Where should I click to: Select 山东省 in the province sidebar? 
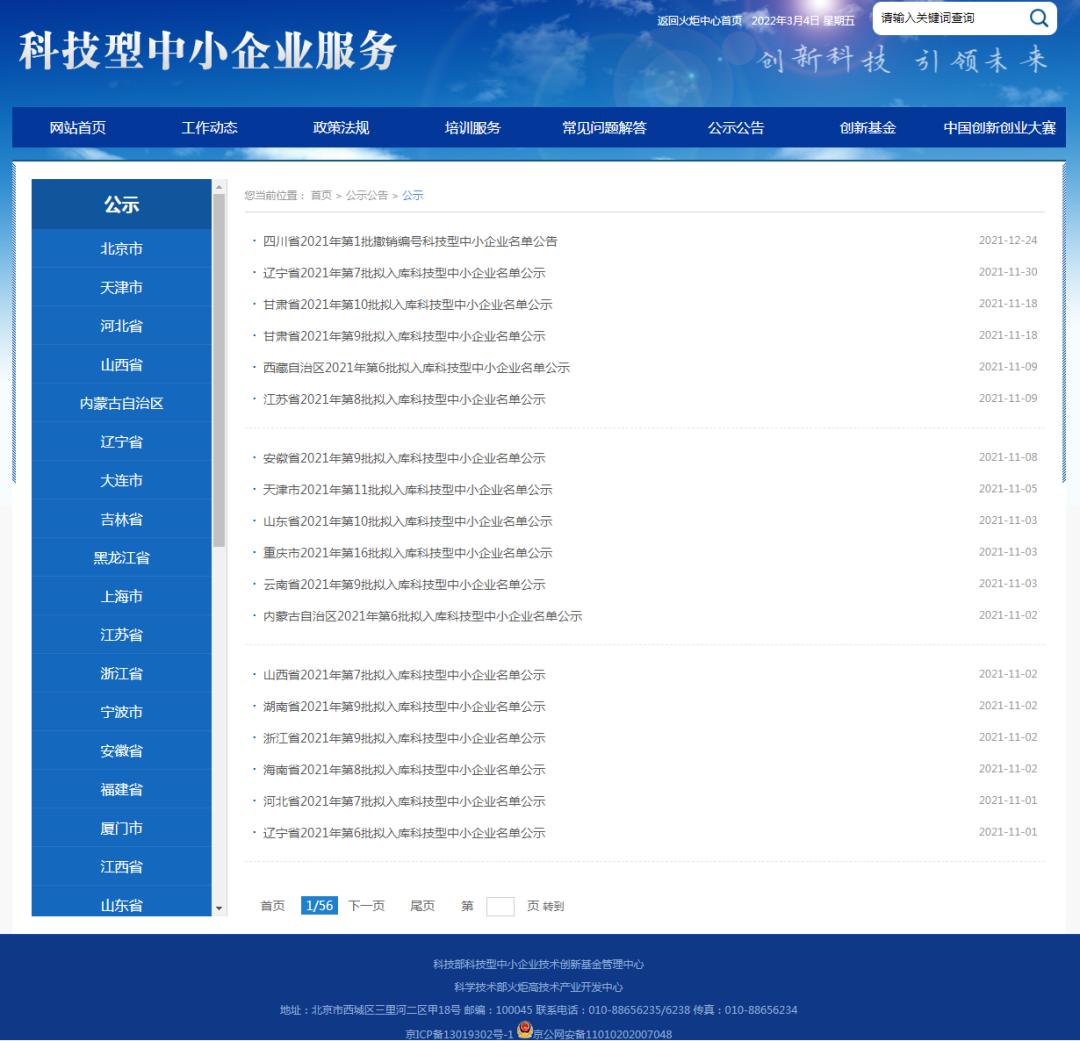click(120, 905)
